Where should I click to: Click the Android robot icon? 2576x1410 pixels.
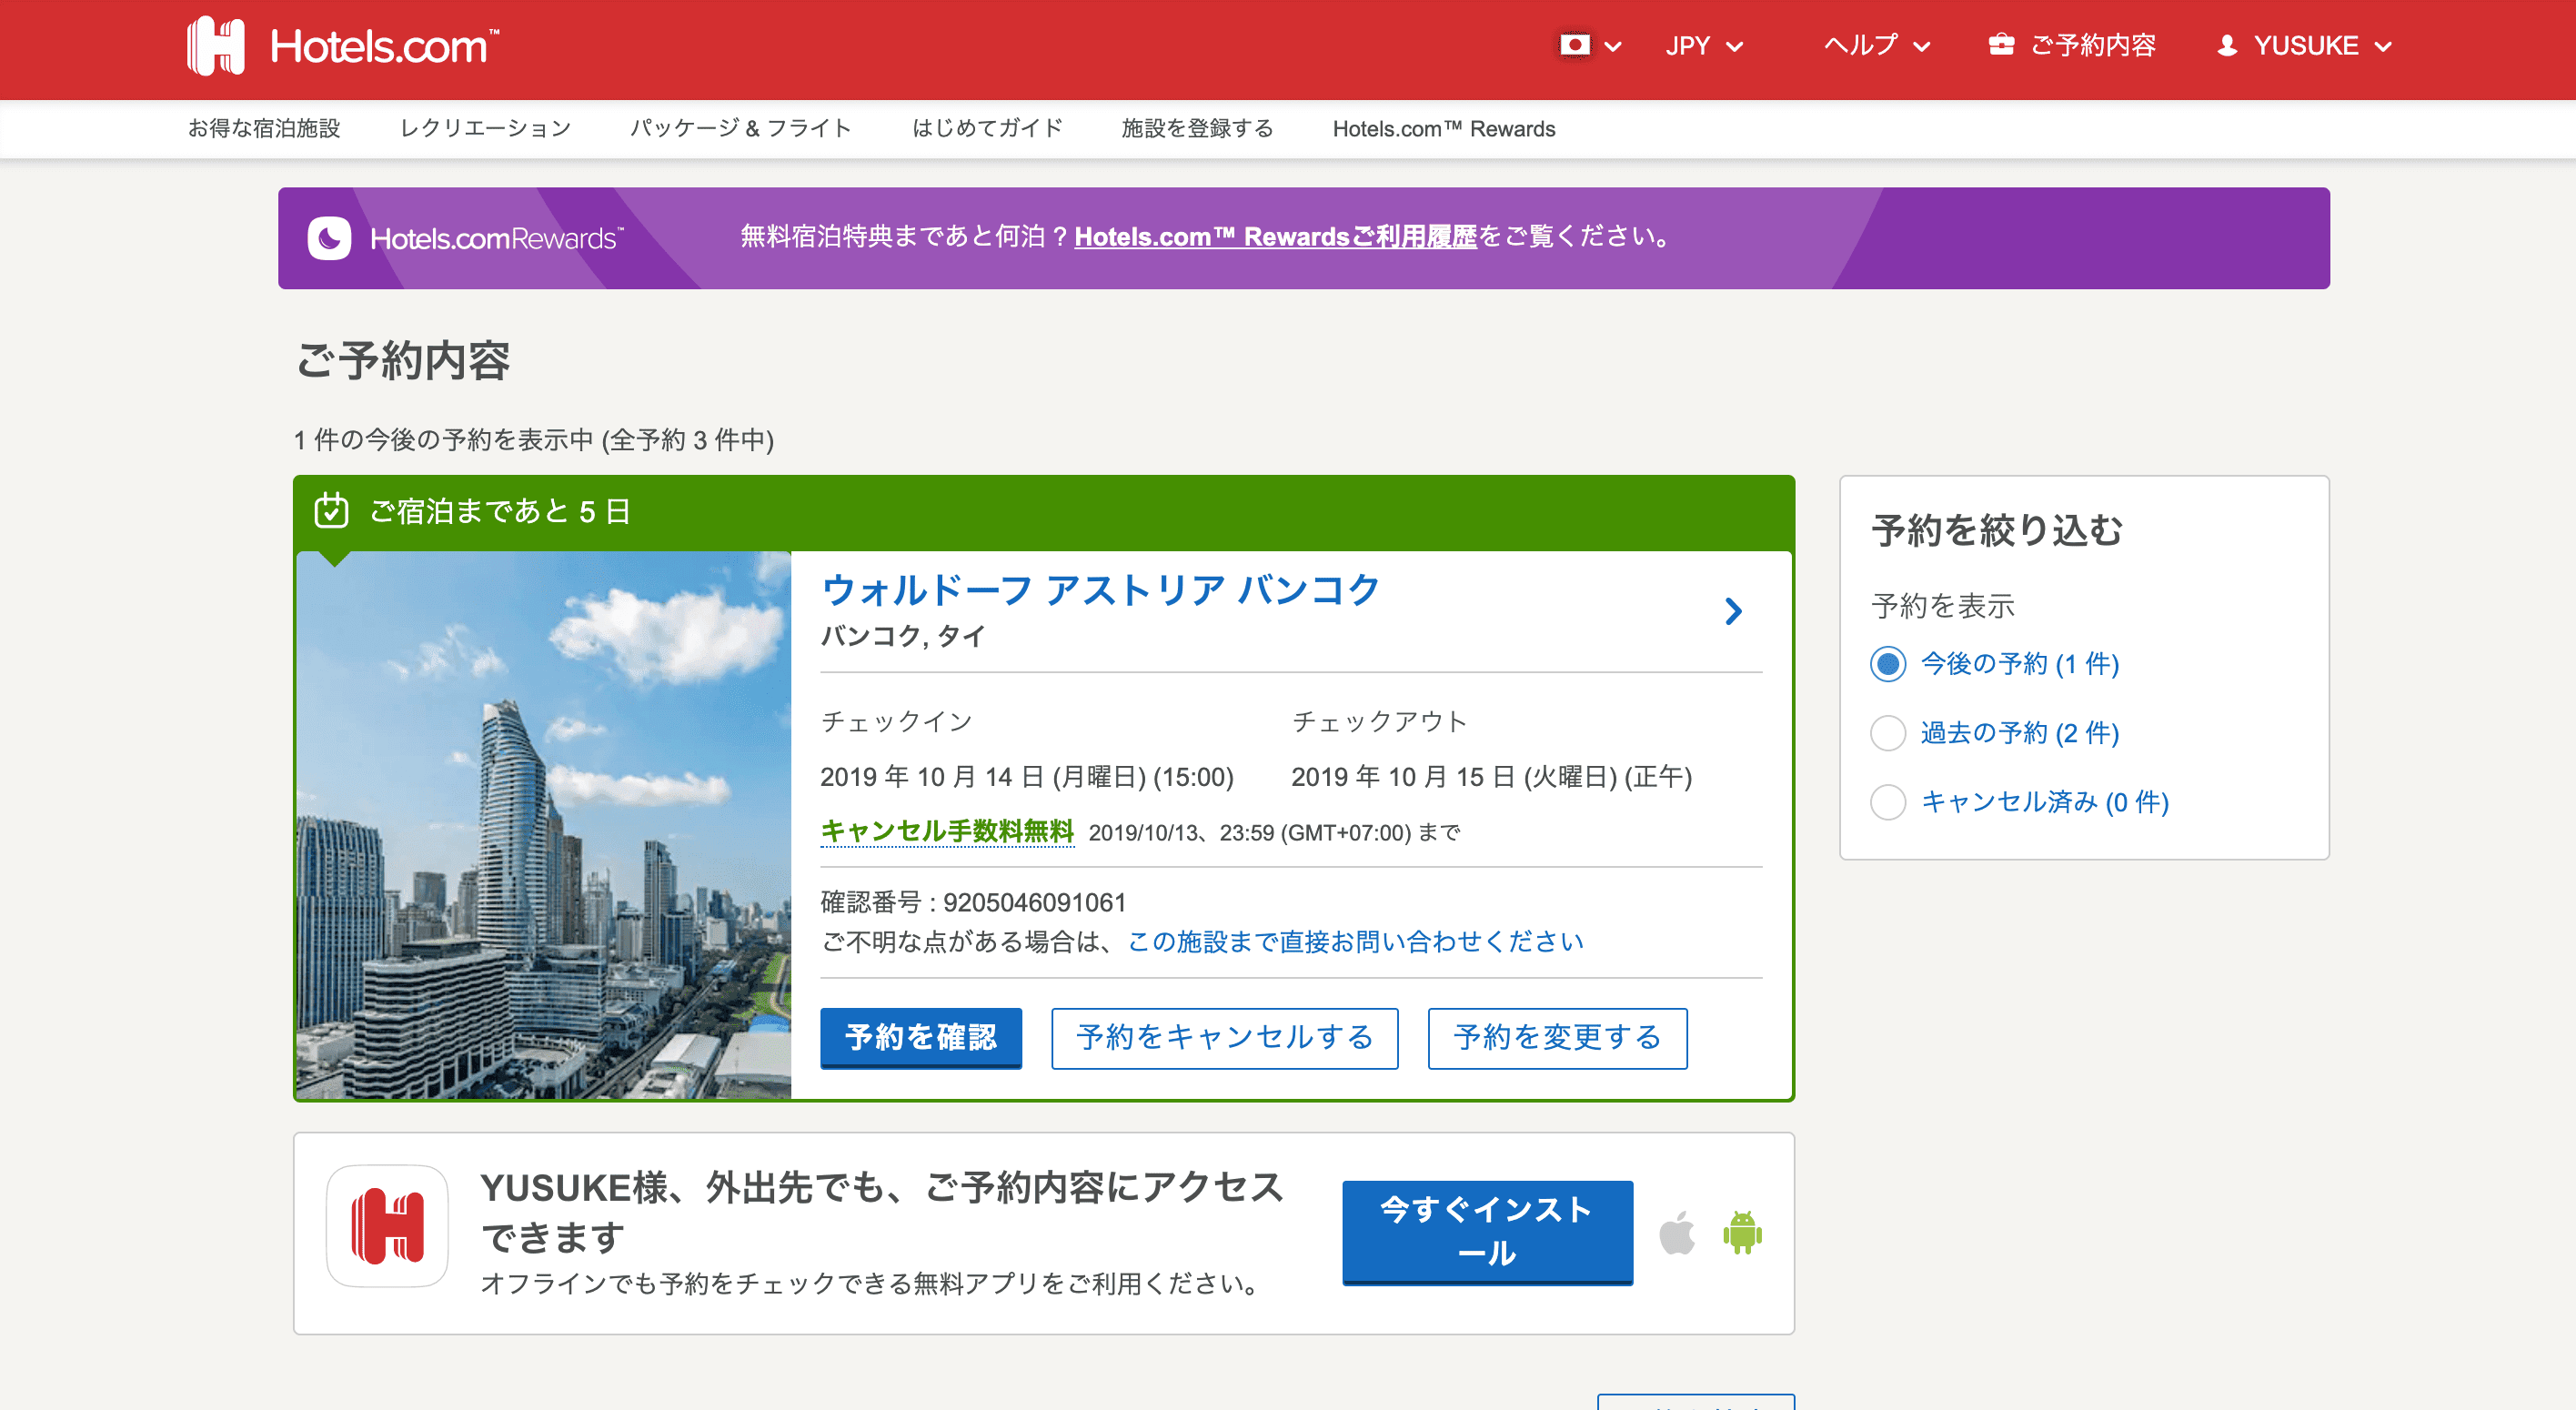pyautogui.click(x=1742, y=1233)
